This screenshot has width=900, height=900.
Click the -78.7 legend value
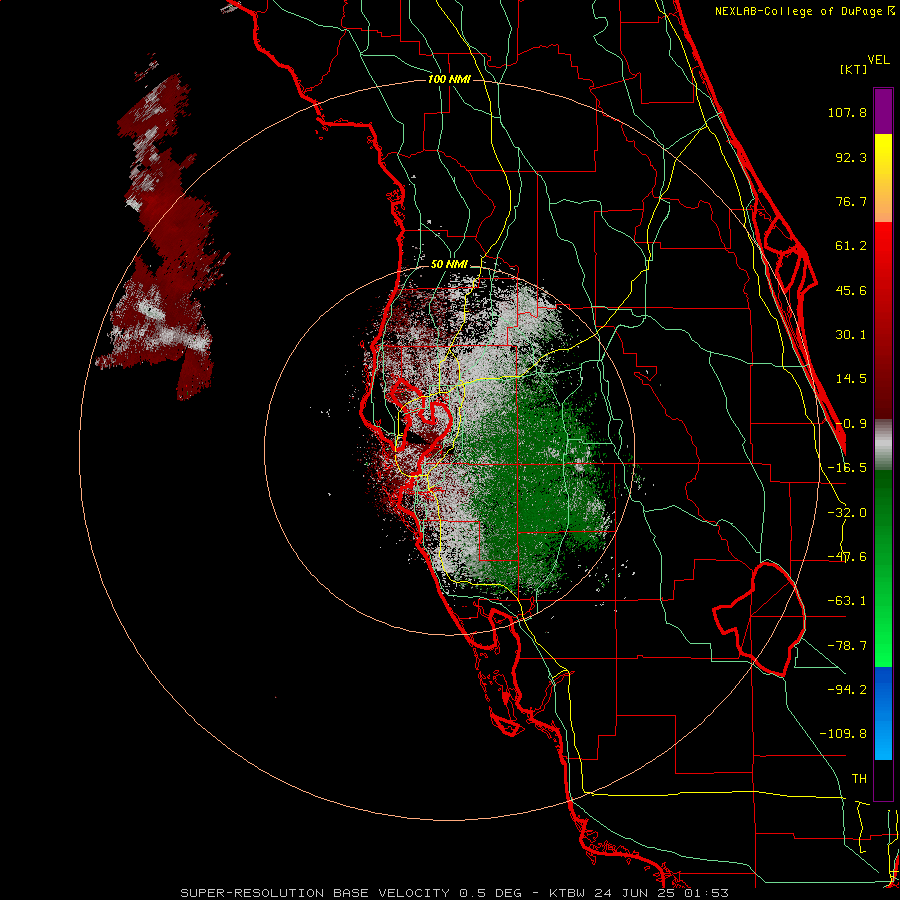tap(847, 646)
